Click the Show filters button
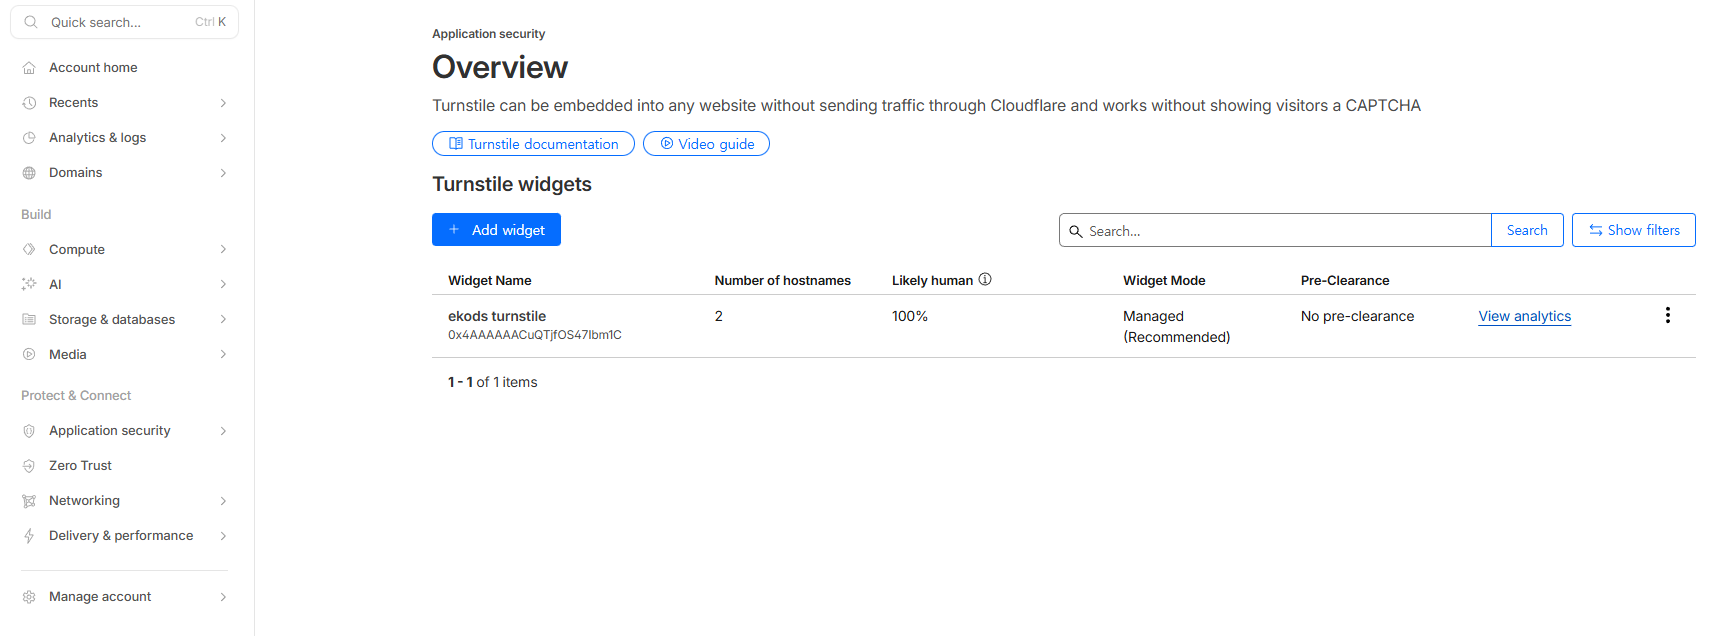 (x=1634, y=230)
